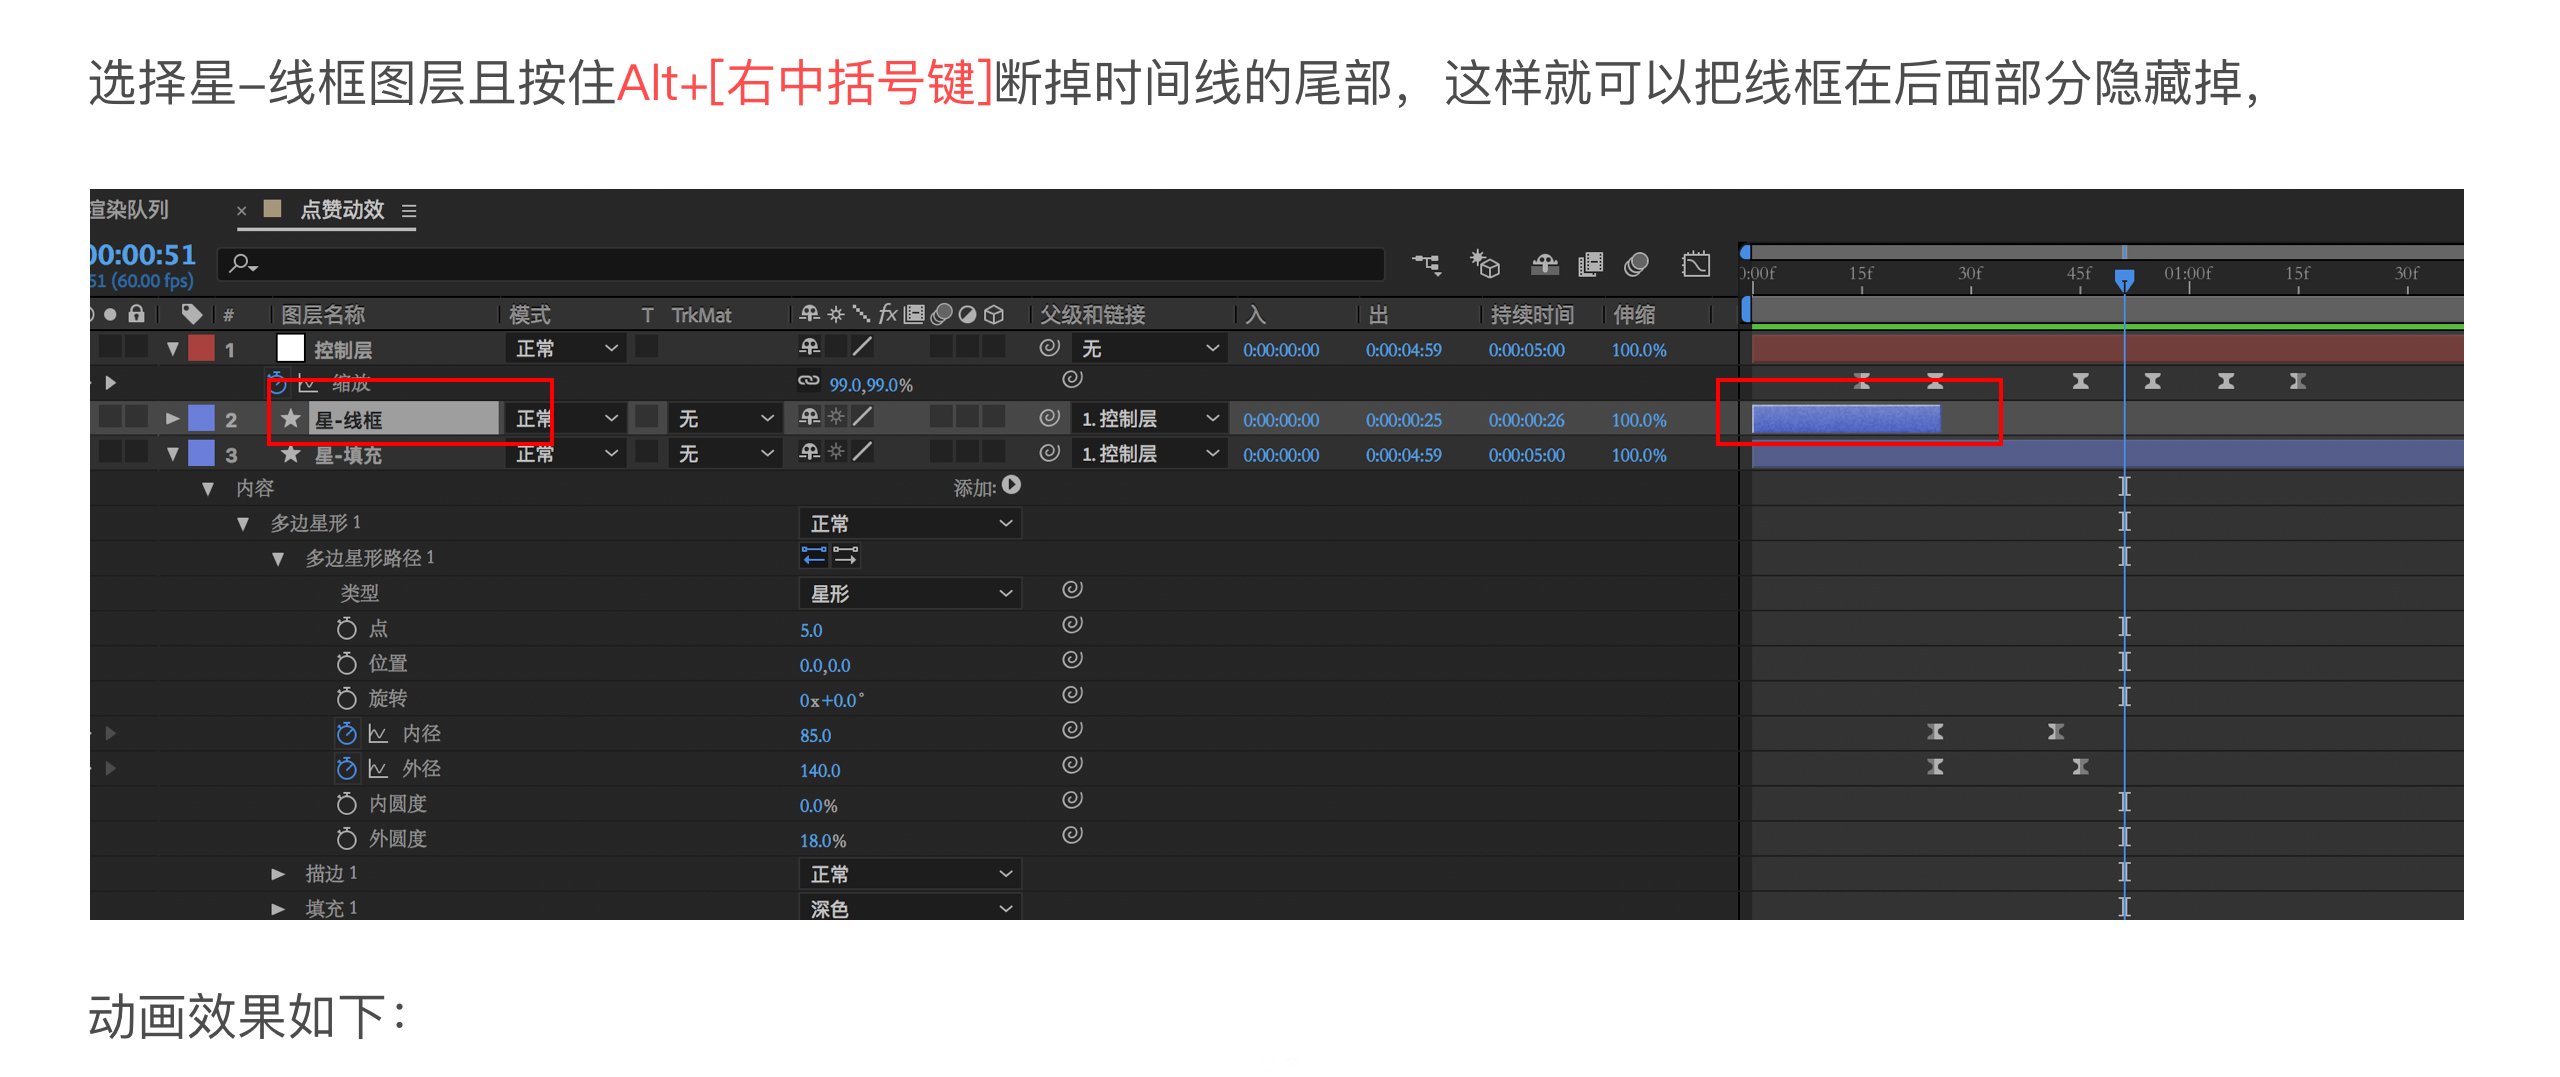Image resolution: width=2560 pixels, height=1077 pixels.
Task: Toggle lock box for 星-填充 layer
Action: [137, 453]
